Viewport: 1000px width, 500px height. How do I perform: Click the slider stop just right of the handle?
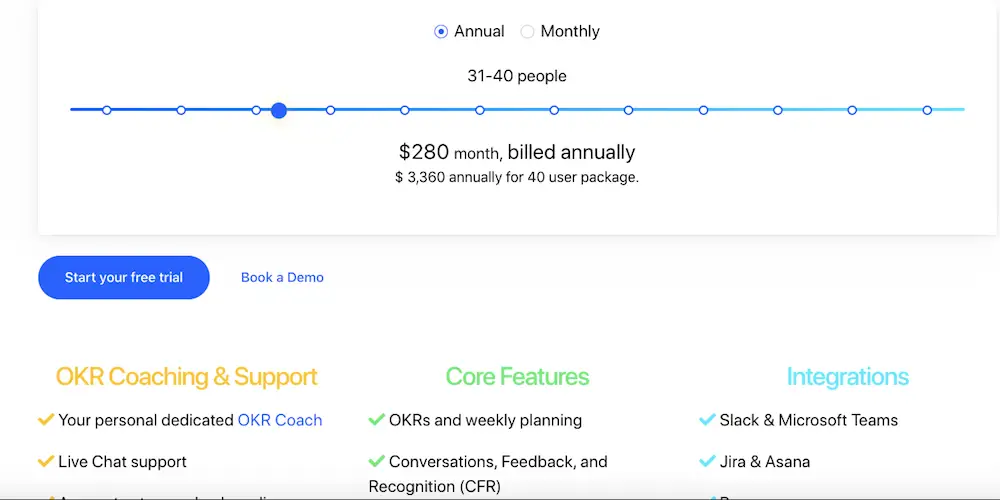tap(330, 110)
